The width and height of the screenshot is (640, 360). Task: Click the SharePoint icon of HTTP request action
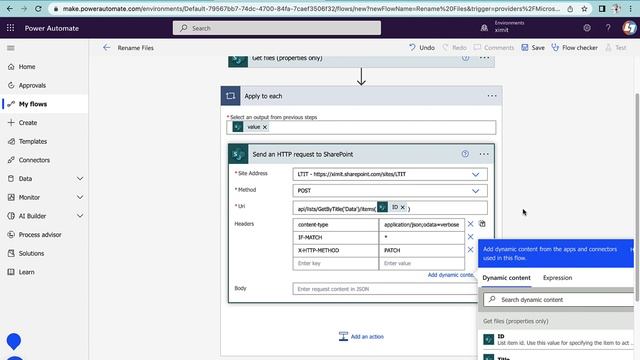coord(238,154)
